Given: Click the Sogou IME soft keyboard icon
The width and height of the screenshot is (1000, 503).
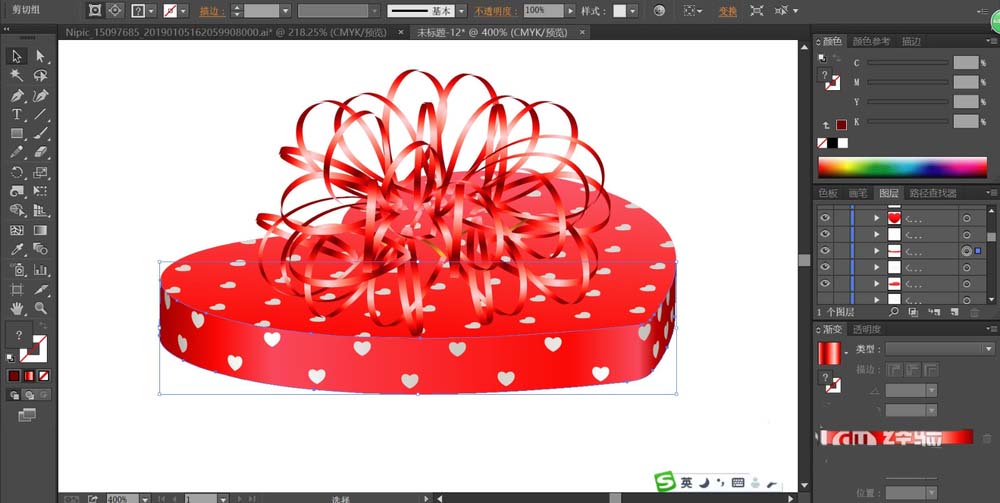Looking at the screenshot, I should tap(739, 483).
